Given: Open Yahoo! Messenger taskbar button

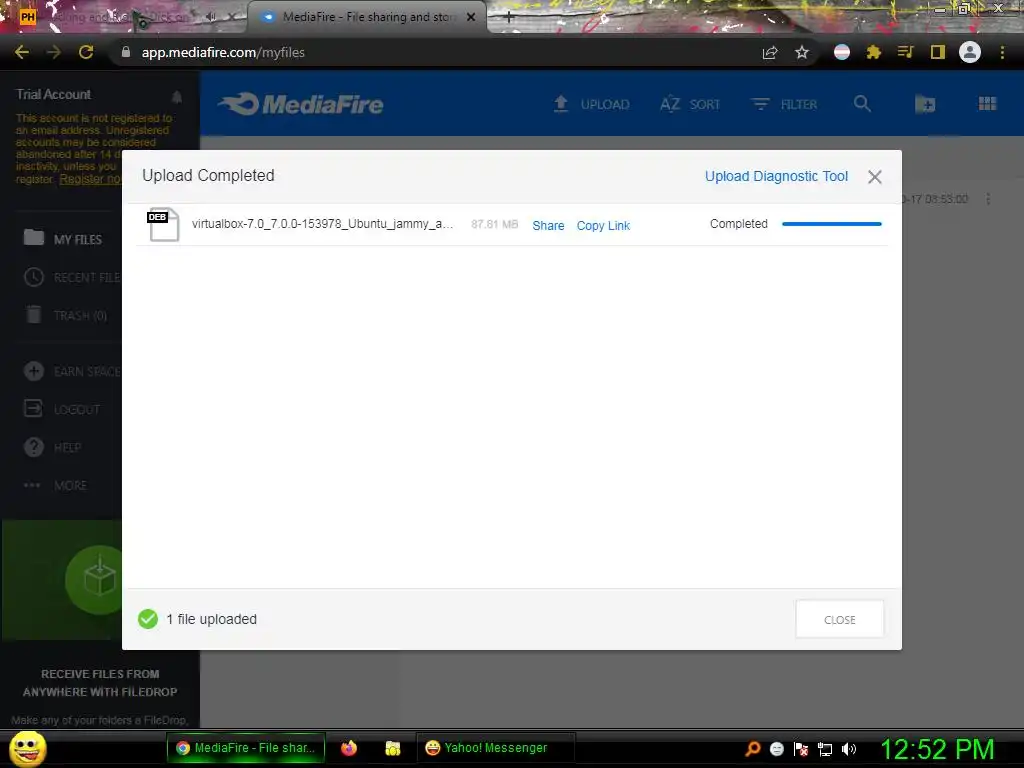Looking at the screenshot, I should coord(495,748).
